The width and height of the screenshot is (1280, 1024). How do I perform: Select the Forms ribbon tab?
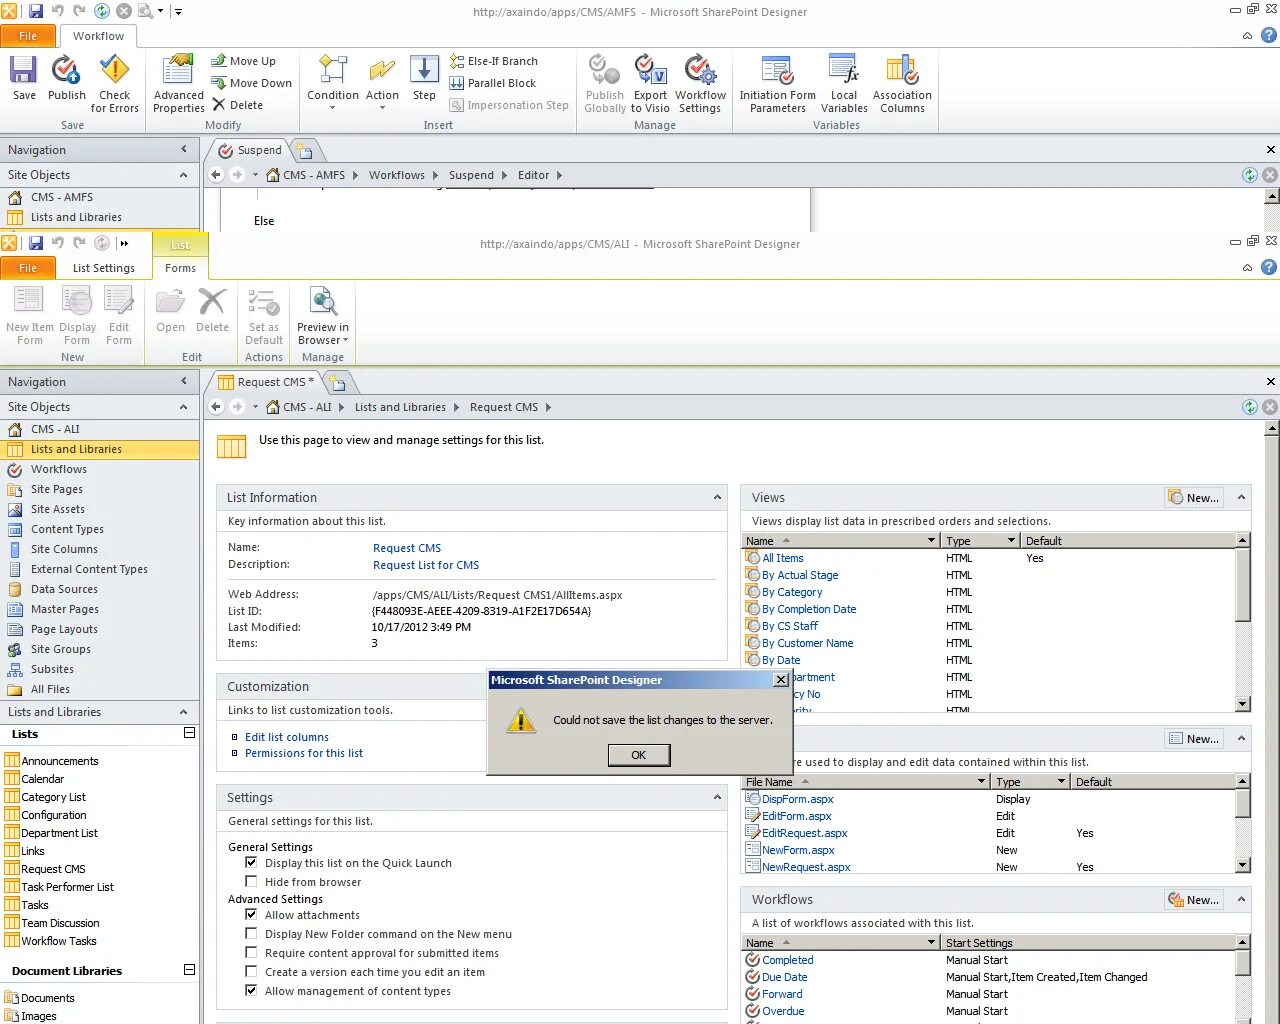pos(180,268)
